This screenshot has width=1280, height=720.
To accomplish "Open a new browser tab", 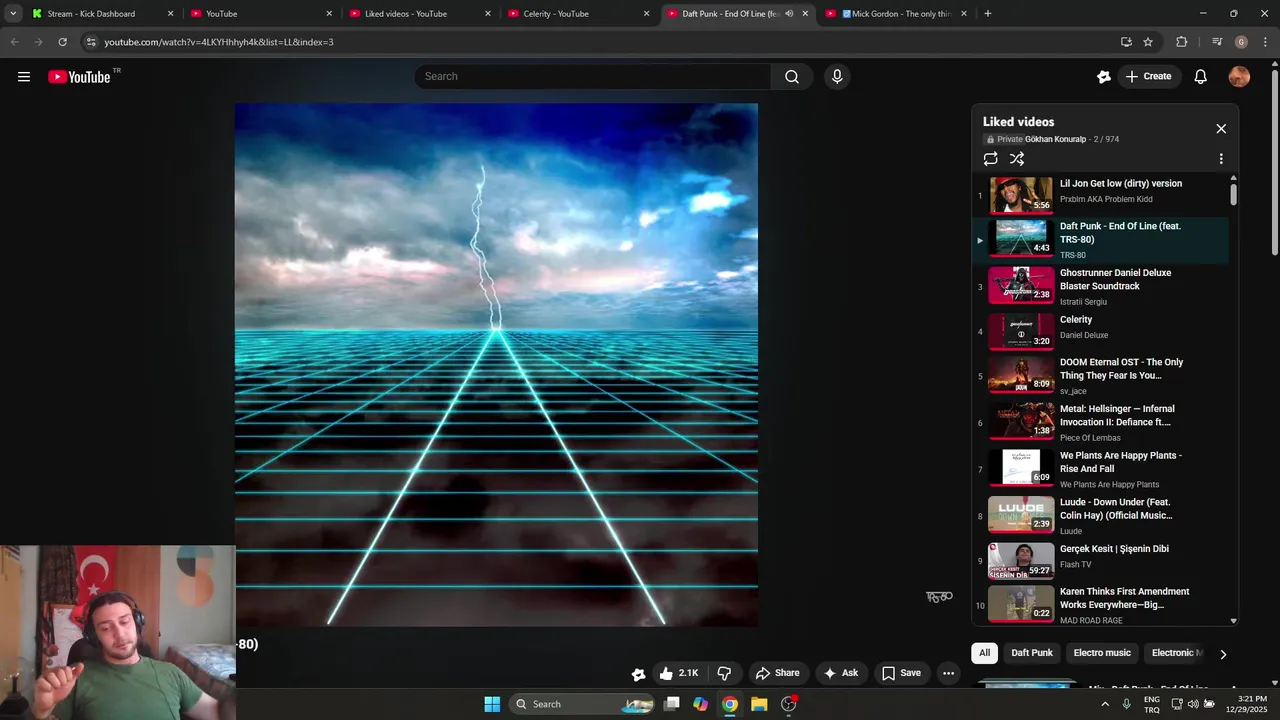I will (x=987, y=14).
